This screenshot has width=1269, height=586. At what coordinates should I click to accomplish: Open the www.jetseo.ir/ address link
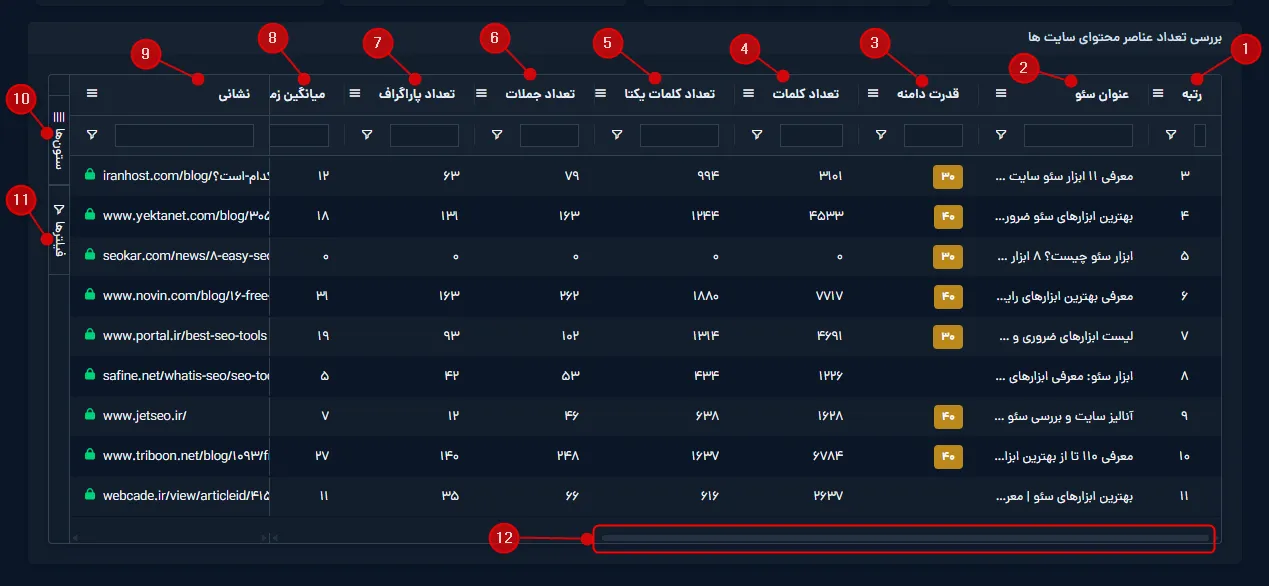[x=145, y=415]
